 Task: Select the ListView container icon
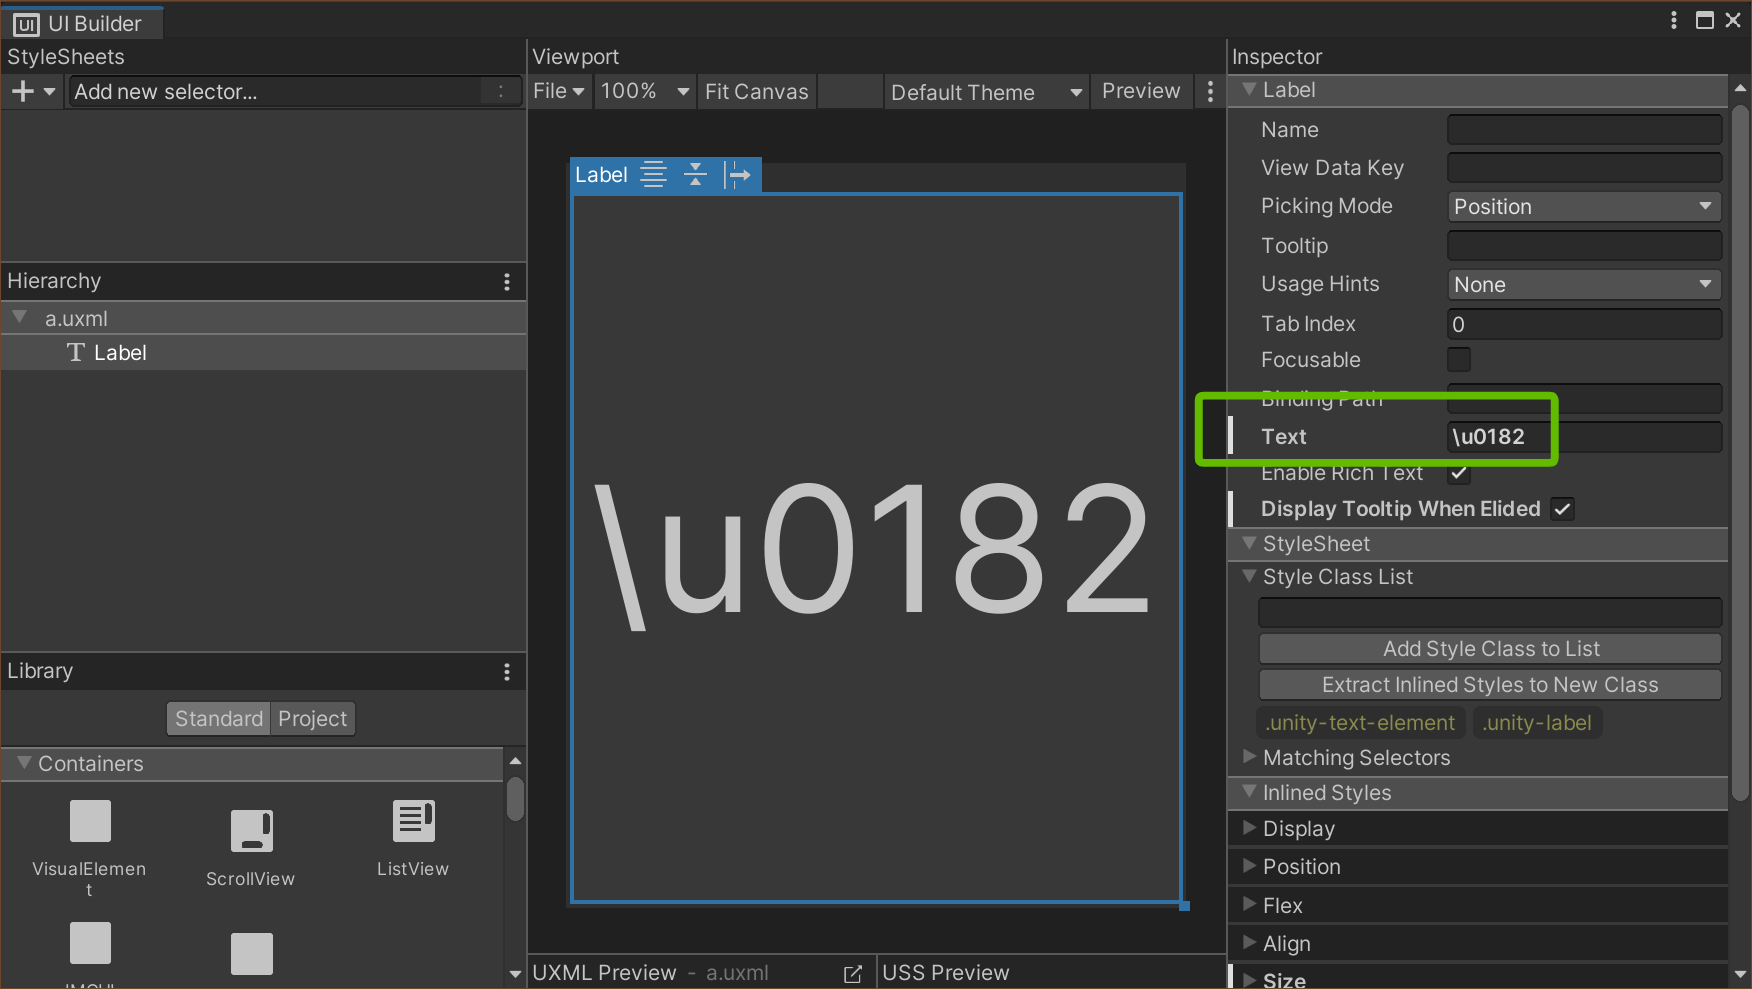412,820
